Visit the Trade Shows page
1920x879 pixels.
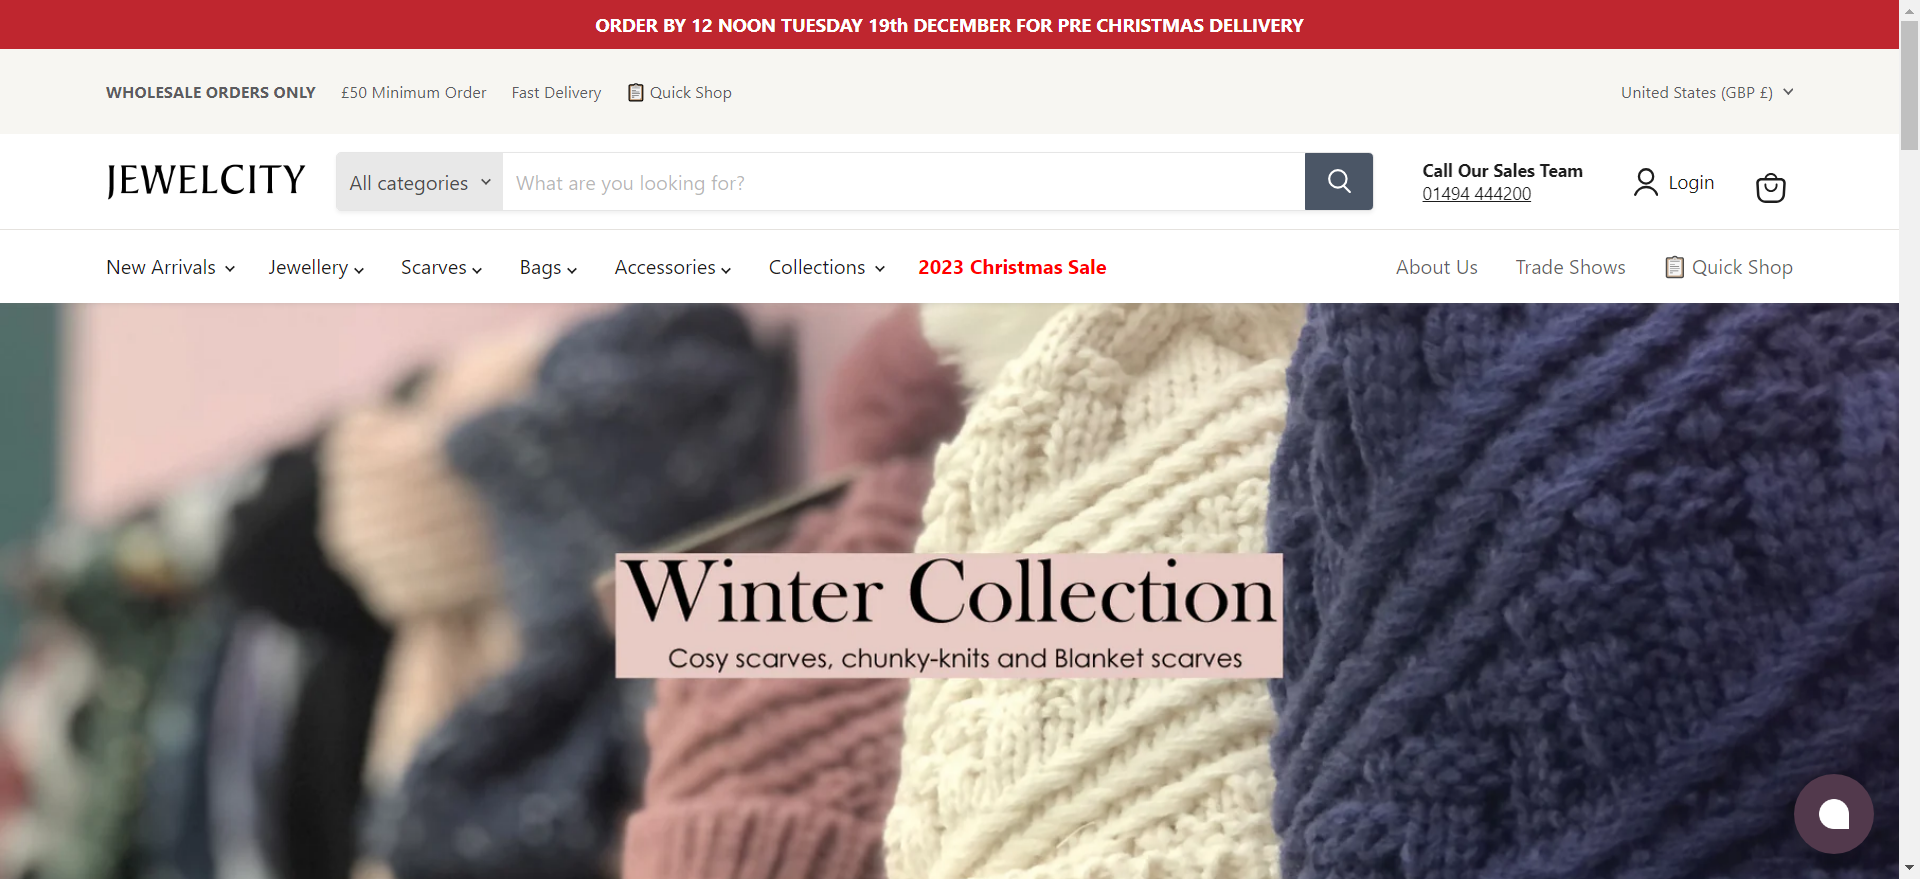pyautogui.click(x=1570, y=267)
